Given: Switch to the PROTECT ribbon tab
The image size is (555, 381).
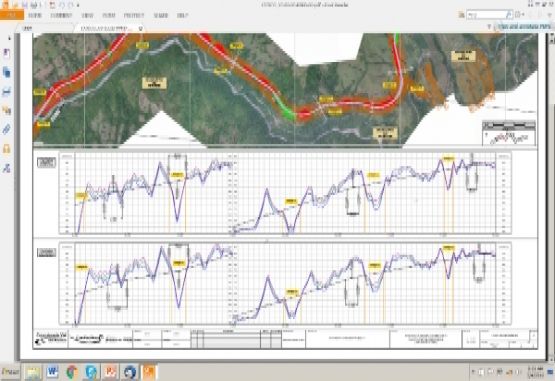Looking at the screenshot, I should point(134,16).
